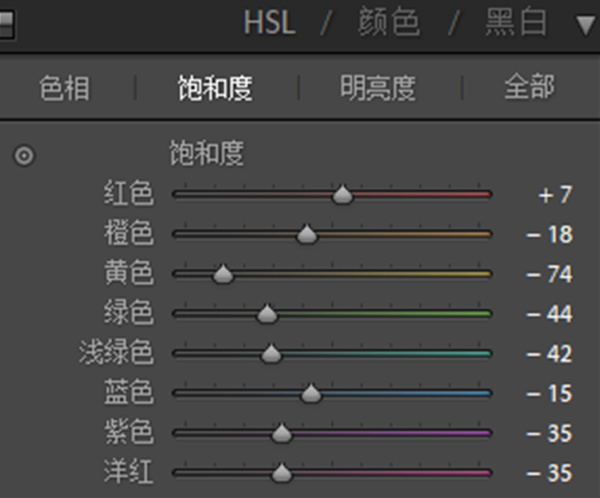
Task: Click the 紫色 (Purple) saturation slider handle
Action: (282, 433)
